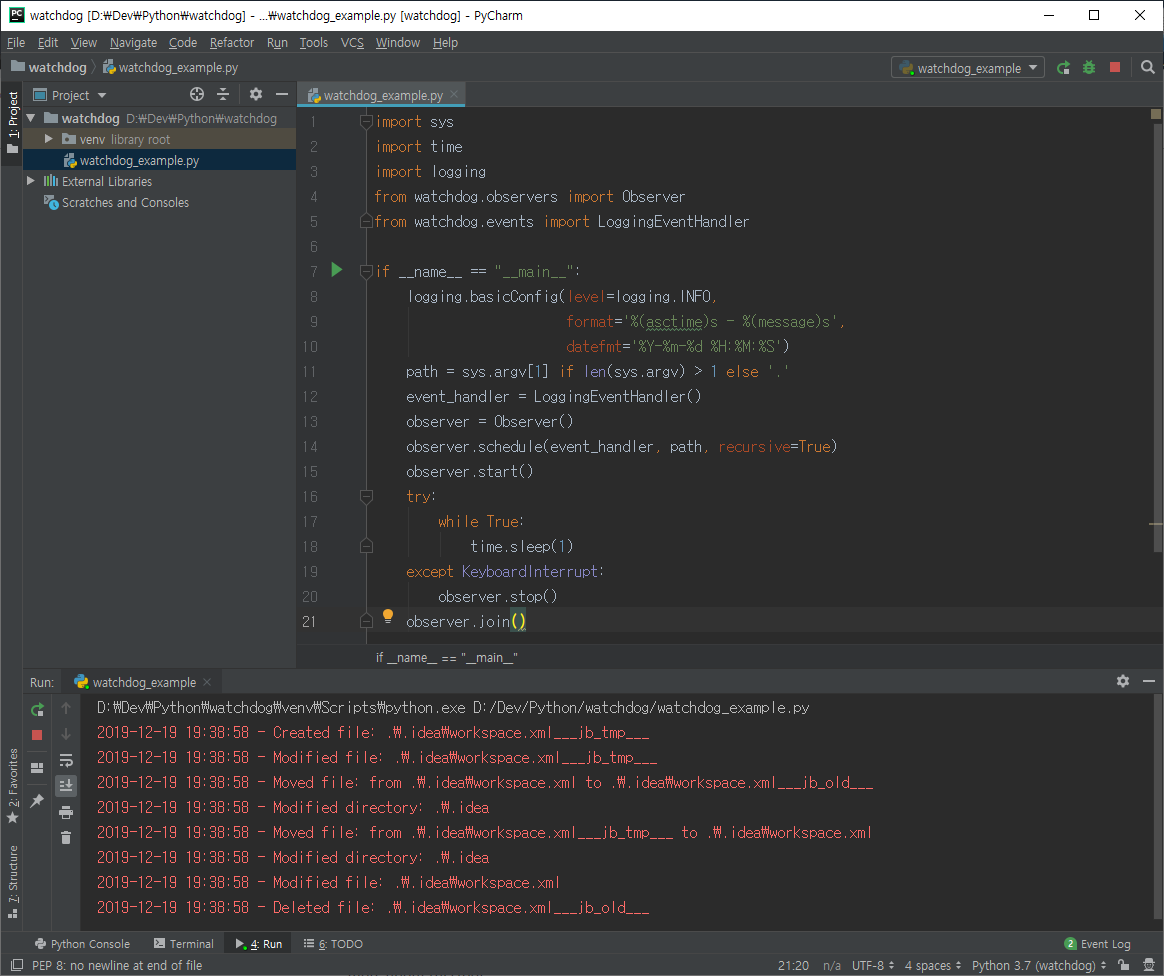Toggle tool window quick access in status bar

click(16, 965)
